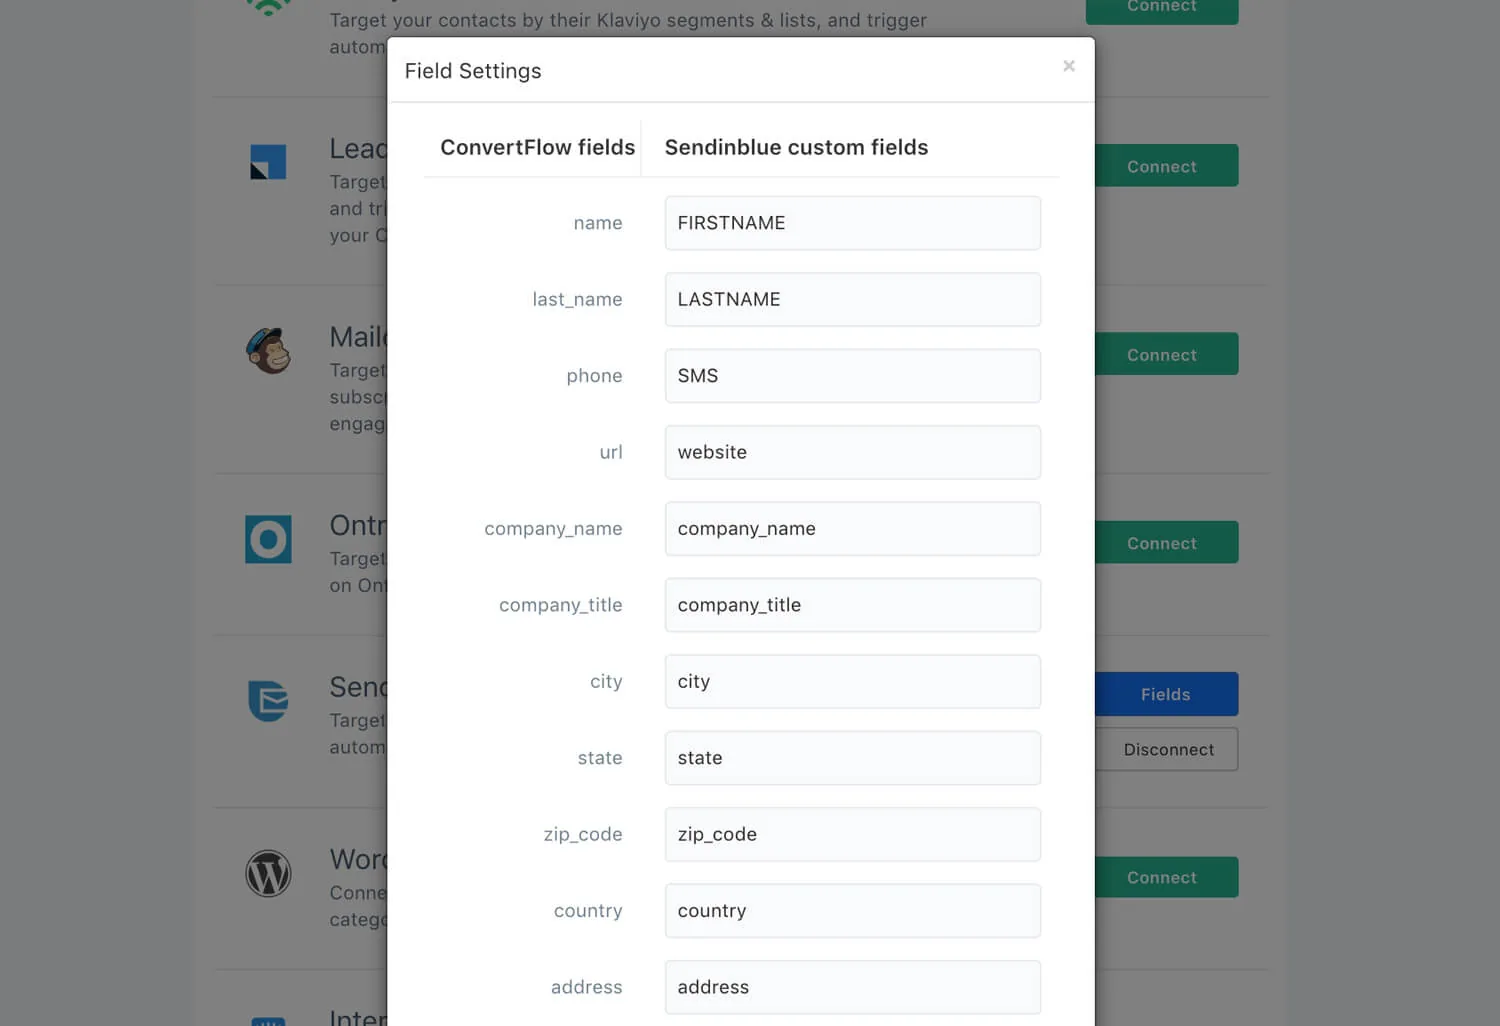Click the website field for url
Image resolution: width=1500 pixels, height=1026 pixels.
853,452
